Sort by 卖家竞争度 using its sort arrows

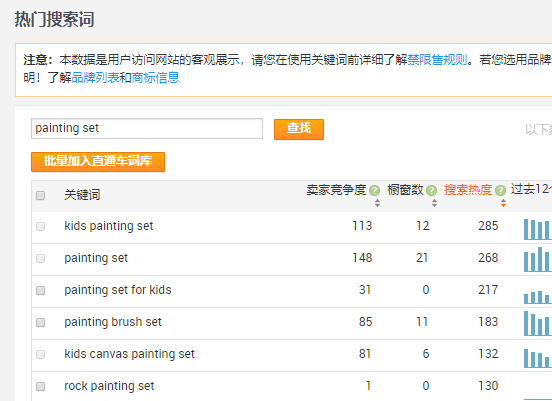pyautogui.click(x=377, y=203)
